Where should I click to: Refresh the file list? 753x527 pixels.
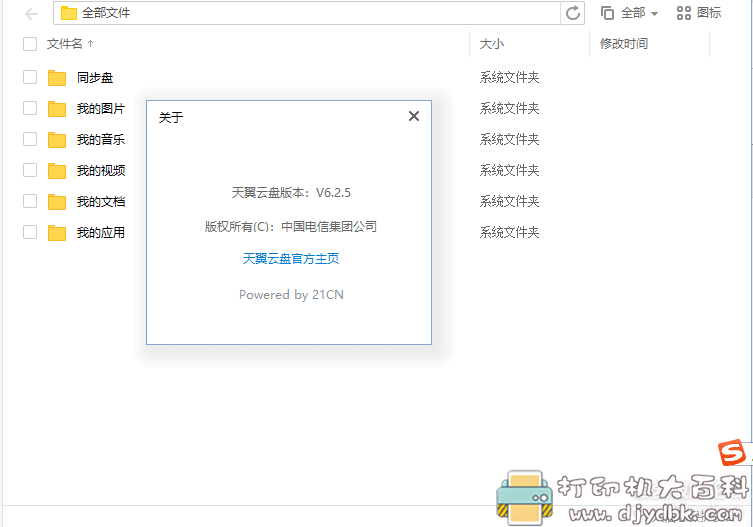point(572,13)
